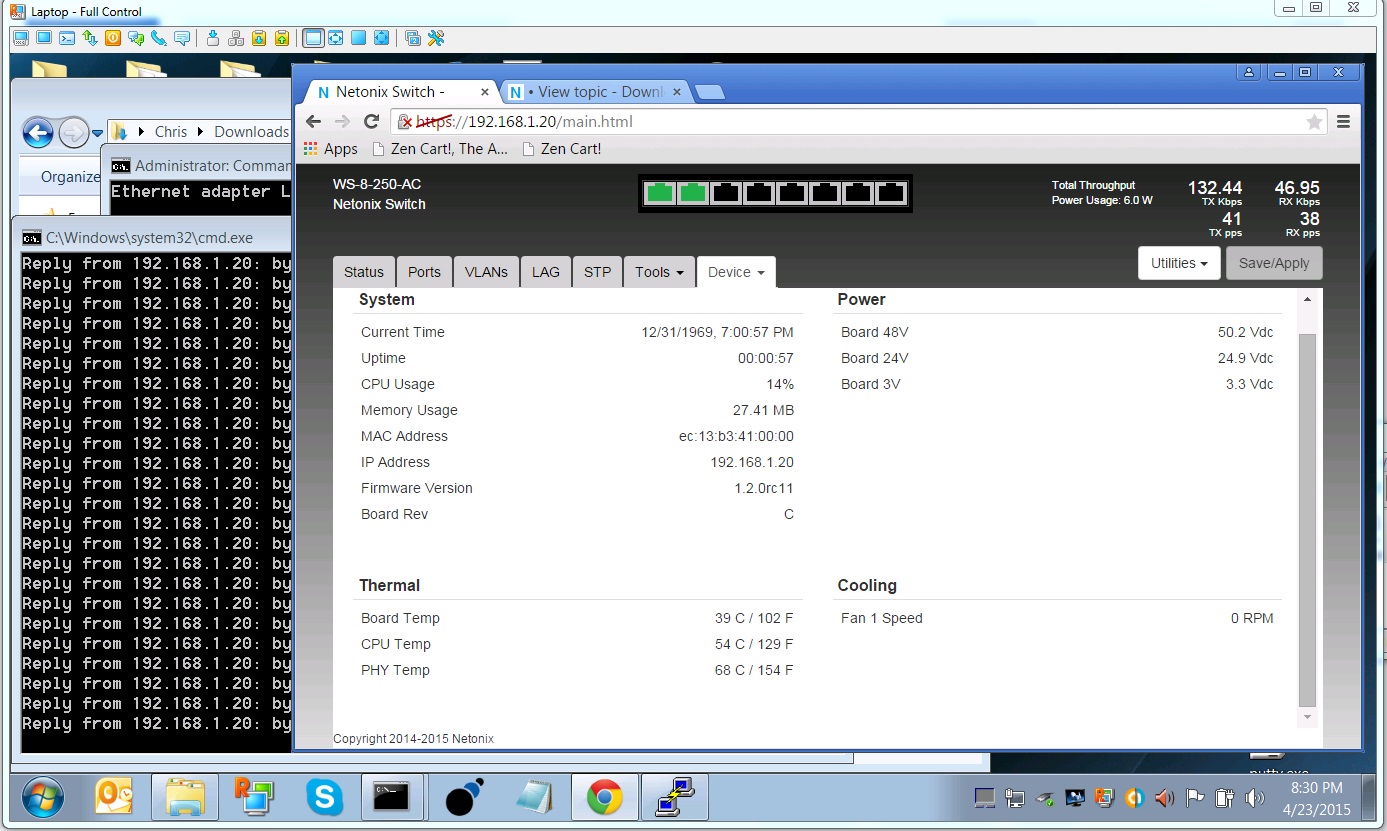Image resolution: width=1387 pixels, height=831 pixels.
Task: Click the first green port on switch diagram
Action: click(659, 193)
